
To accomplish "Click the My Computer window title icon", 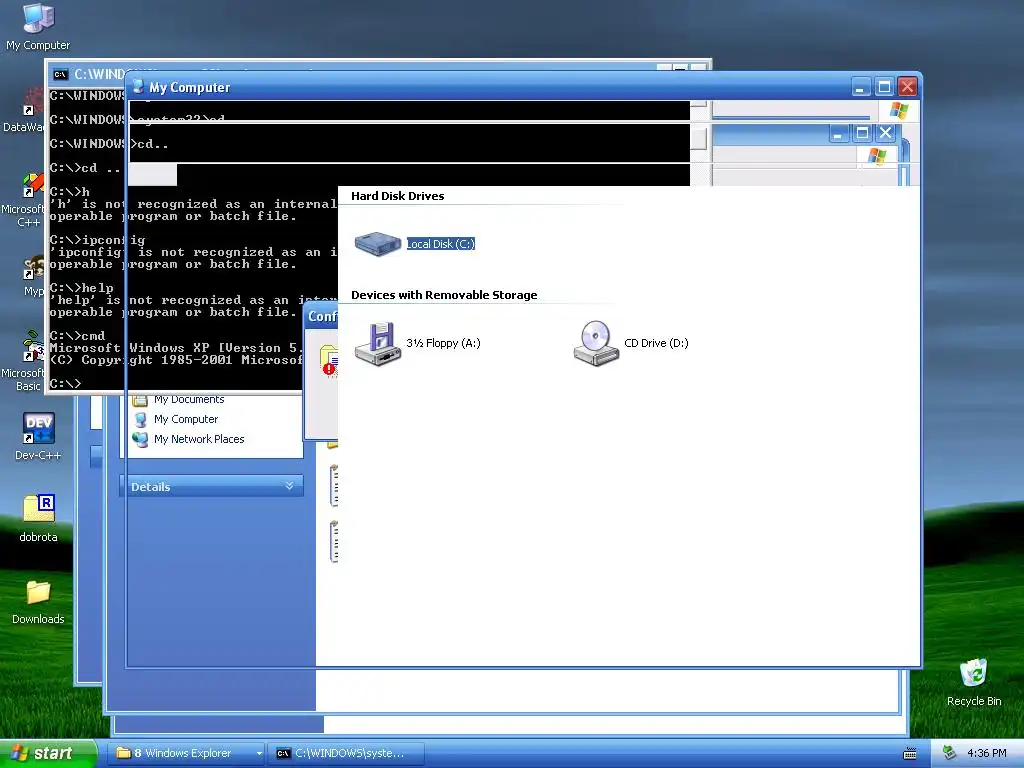I will pyautogui.click(x=138, y=87).
